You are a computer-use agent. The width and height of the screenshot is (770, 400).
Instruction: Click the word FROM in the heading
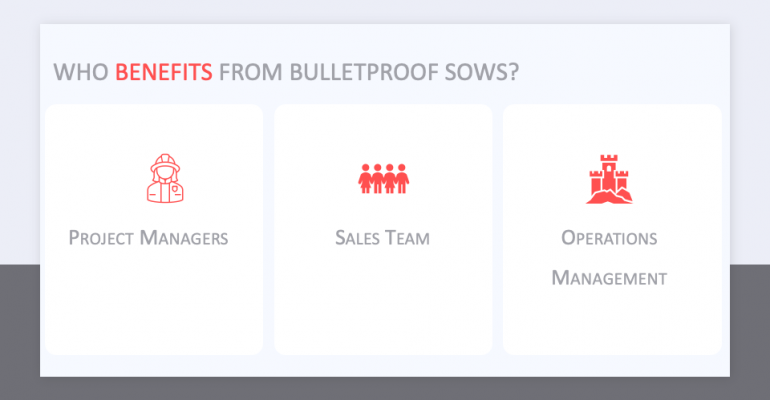pyautogui.click(x=244, y=72)
